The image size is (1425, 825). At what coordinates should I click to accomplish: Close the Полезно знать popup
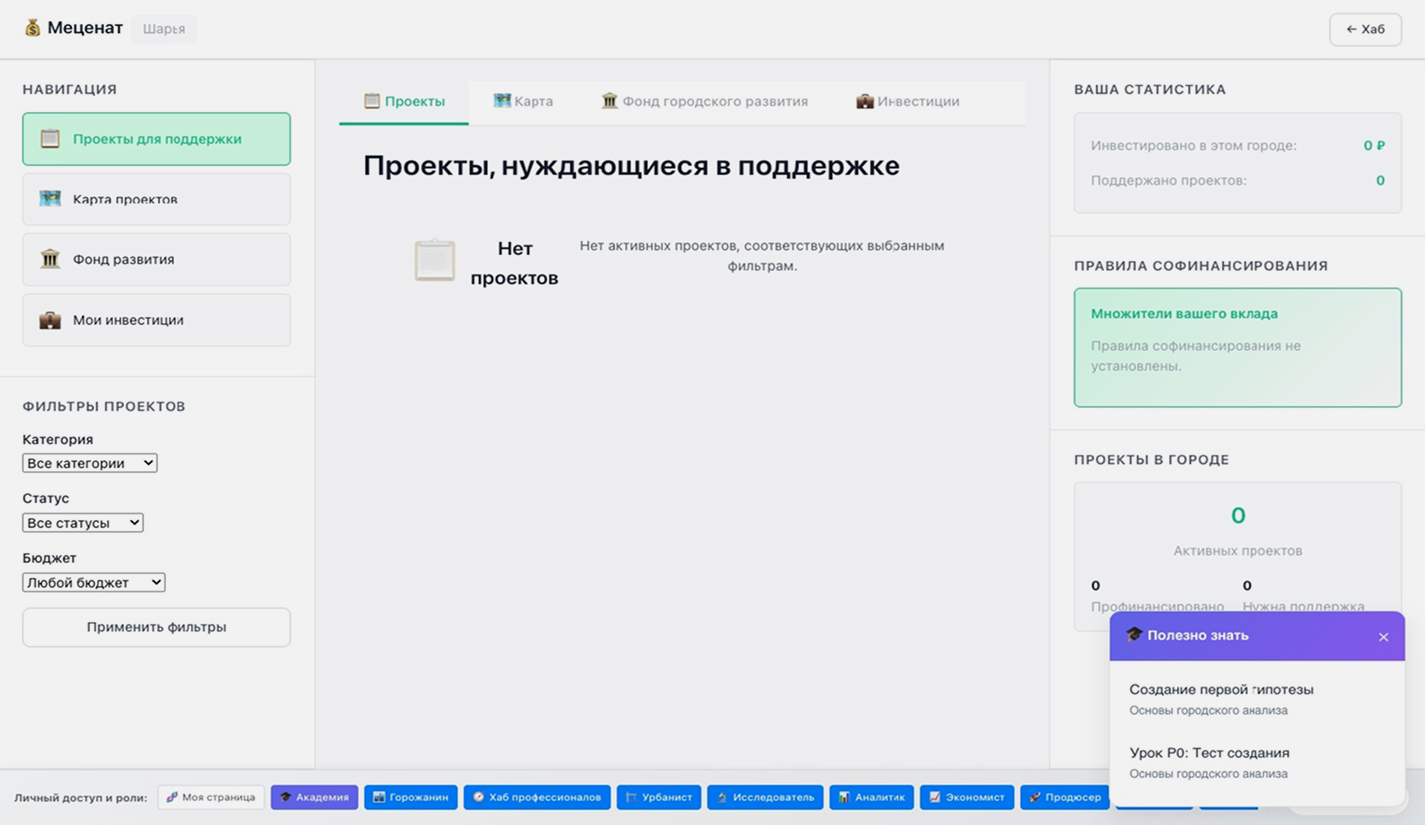click(1383, 637)
